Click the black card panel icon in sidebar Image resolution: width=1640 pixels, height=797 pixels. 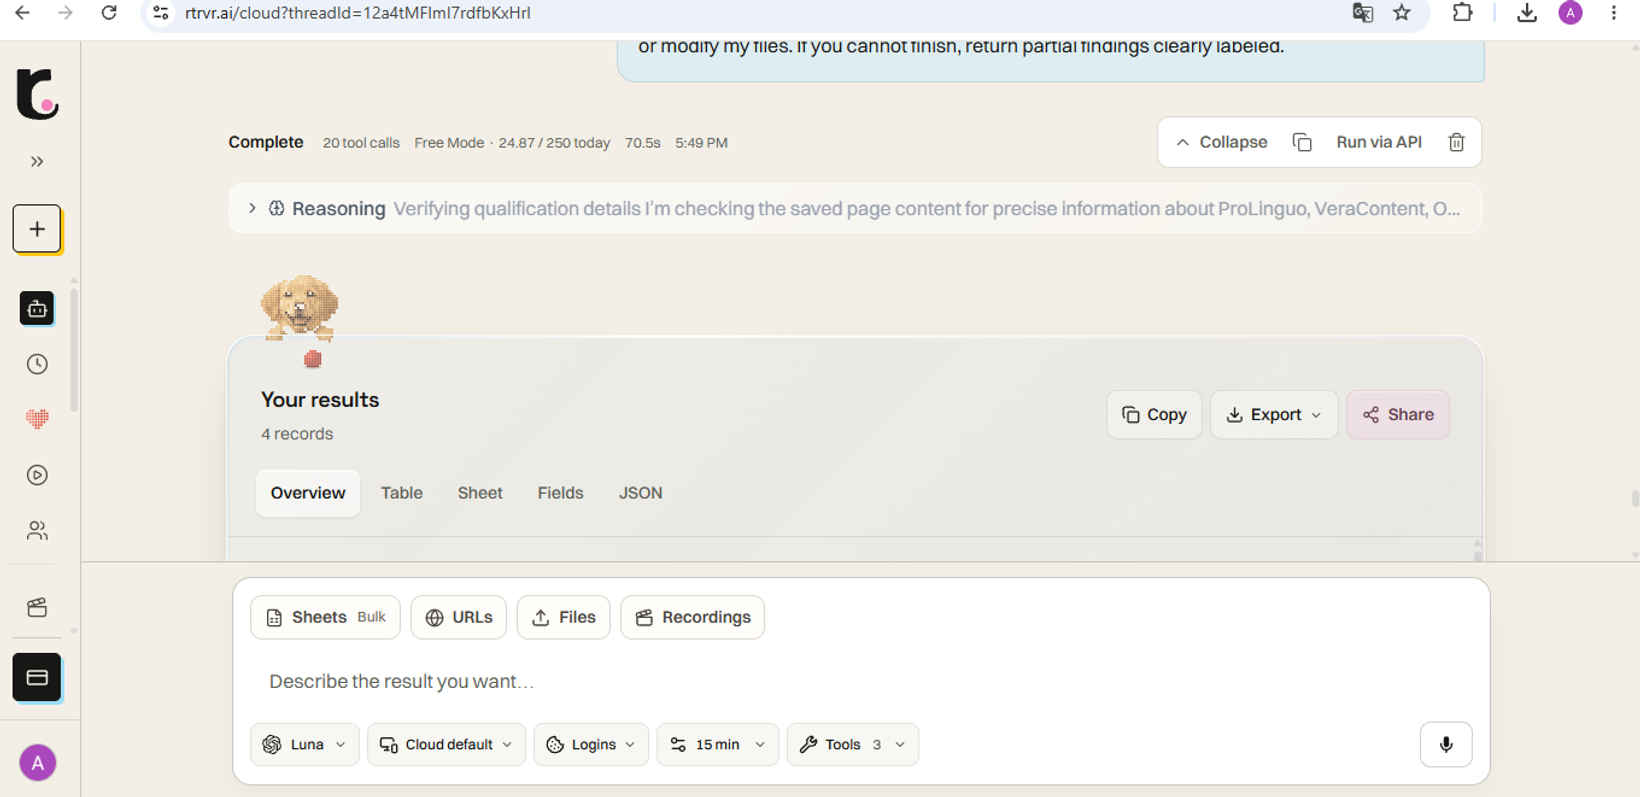(x=37, y=678)
